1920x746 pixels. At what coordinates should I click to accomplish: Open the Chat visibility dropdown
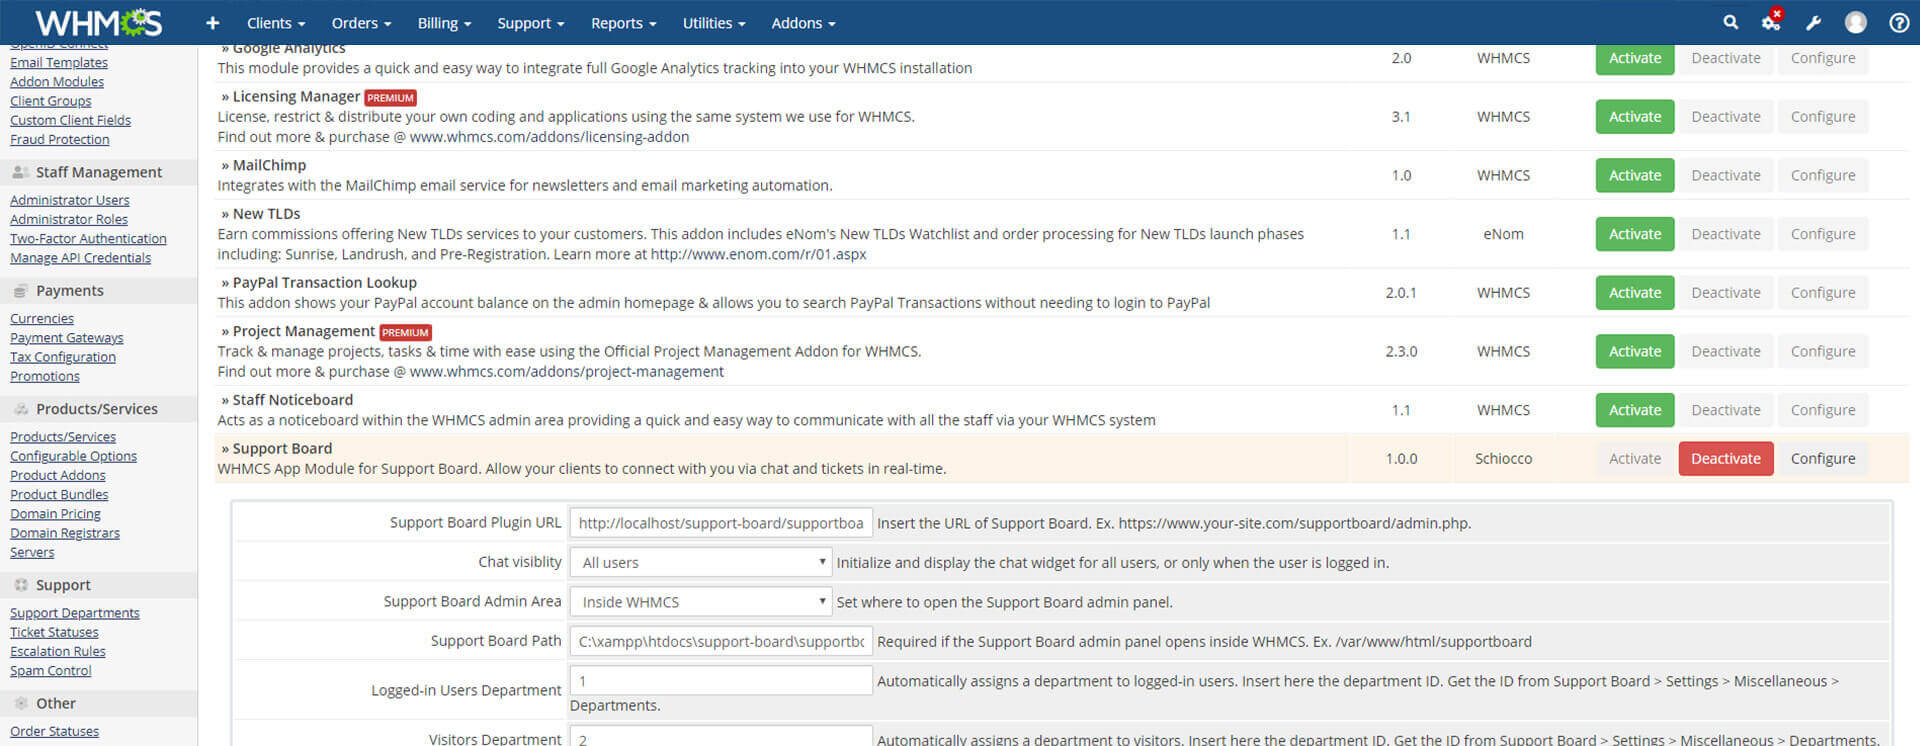[702, 562]
